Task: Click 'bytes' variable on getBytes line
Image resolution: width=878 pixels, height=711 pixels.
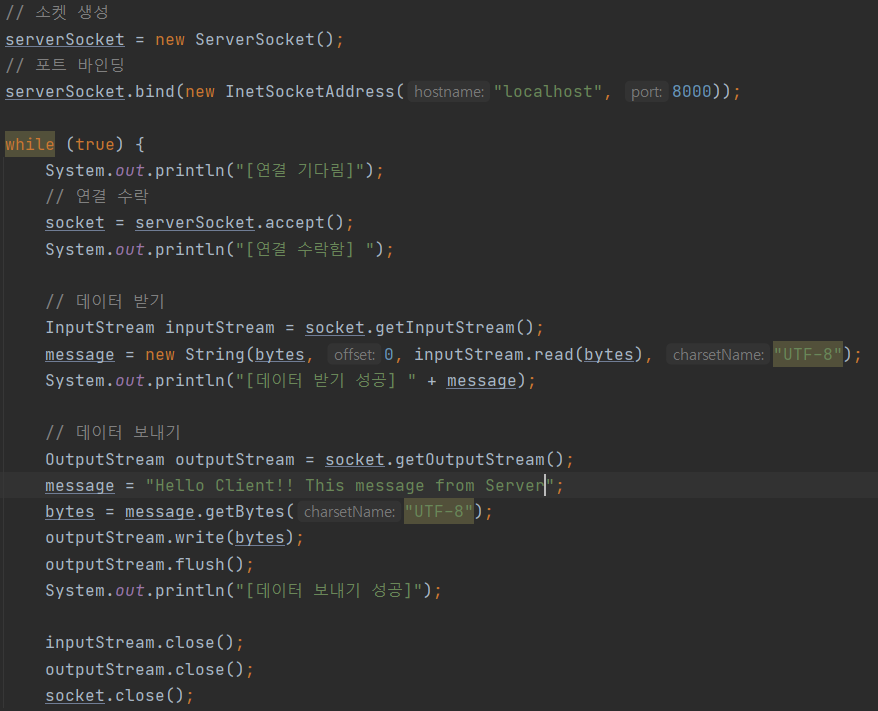Action: coord(70,512)
